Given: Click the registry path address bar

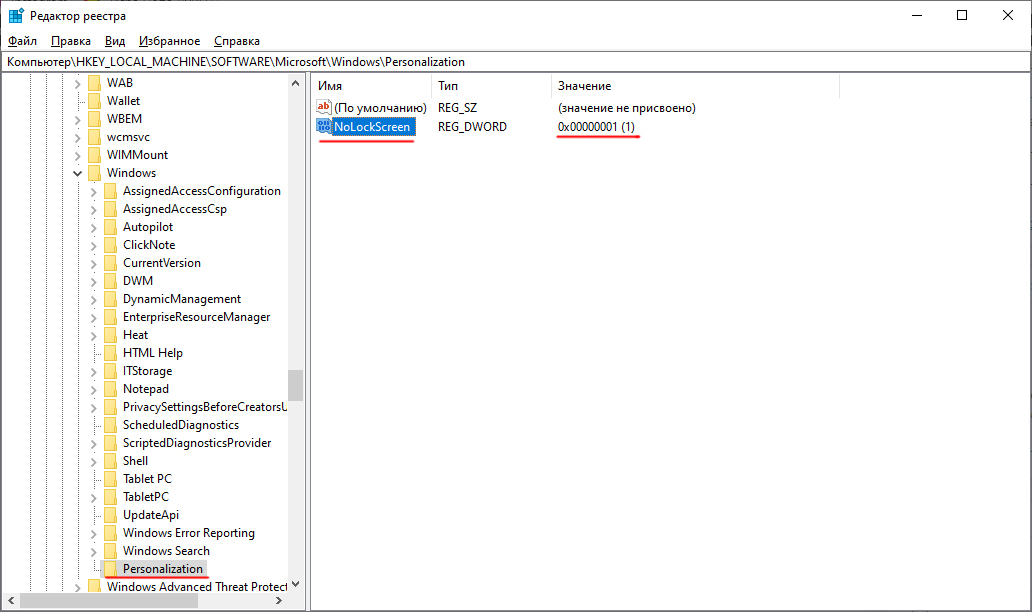Looking at the screenshot, I should 515,62.
